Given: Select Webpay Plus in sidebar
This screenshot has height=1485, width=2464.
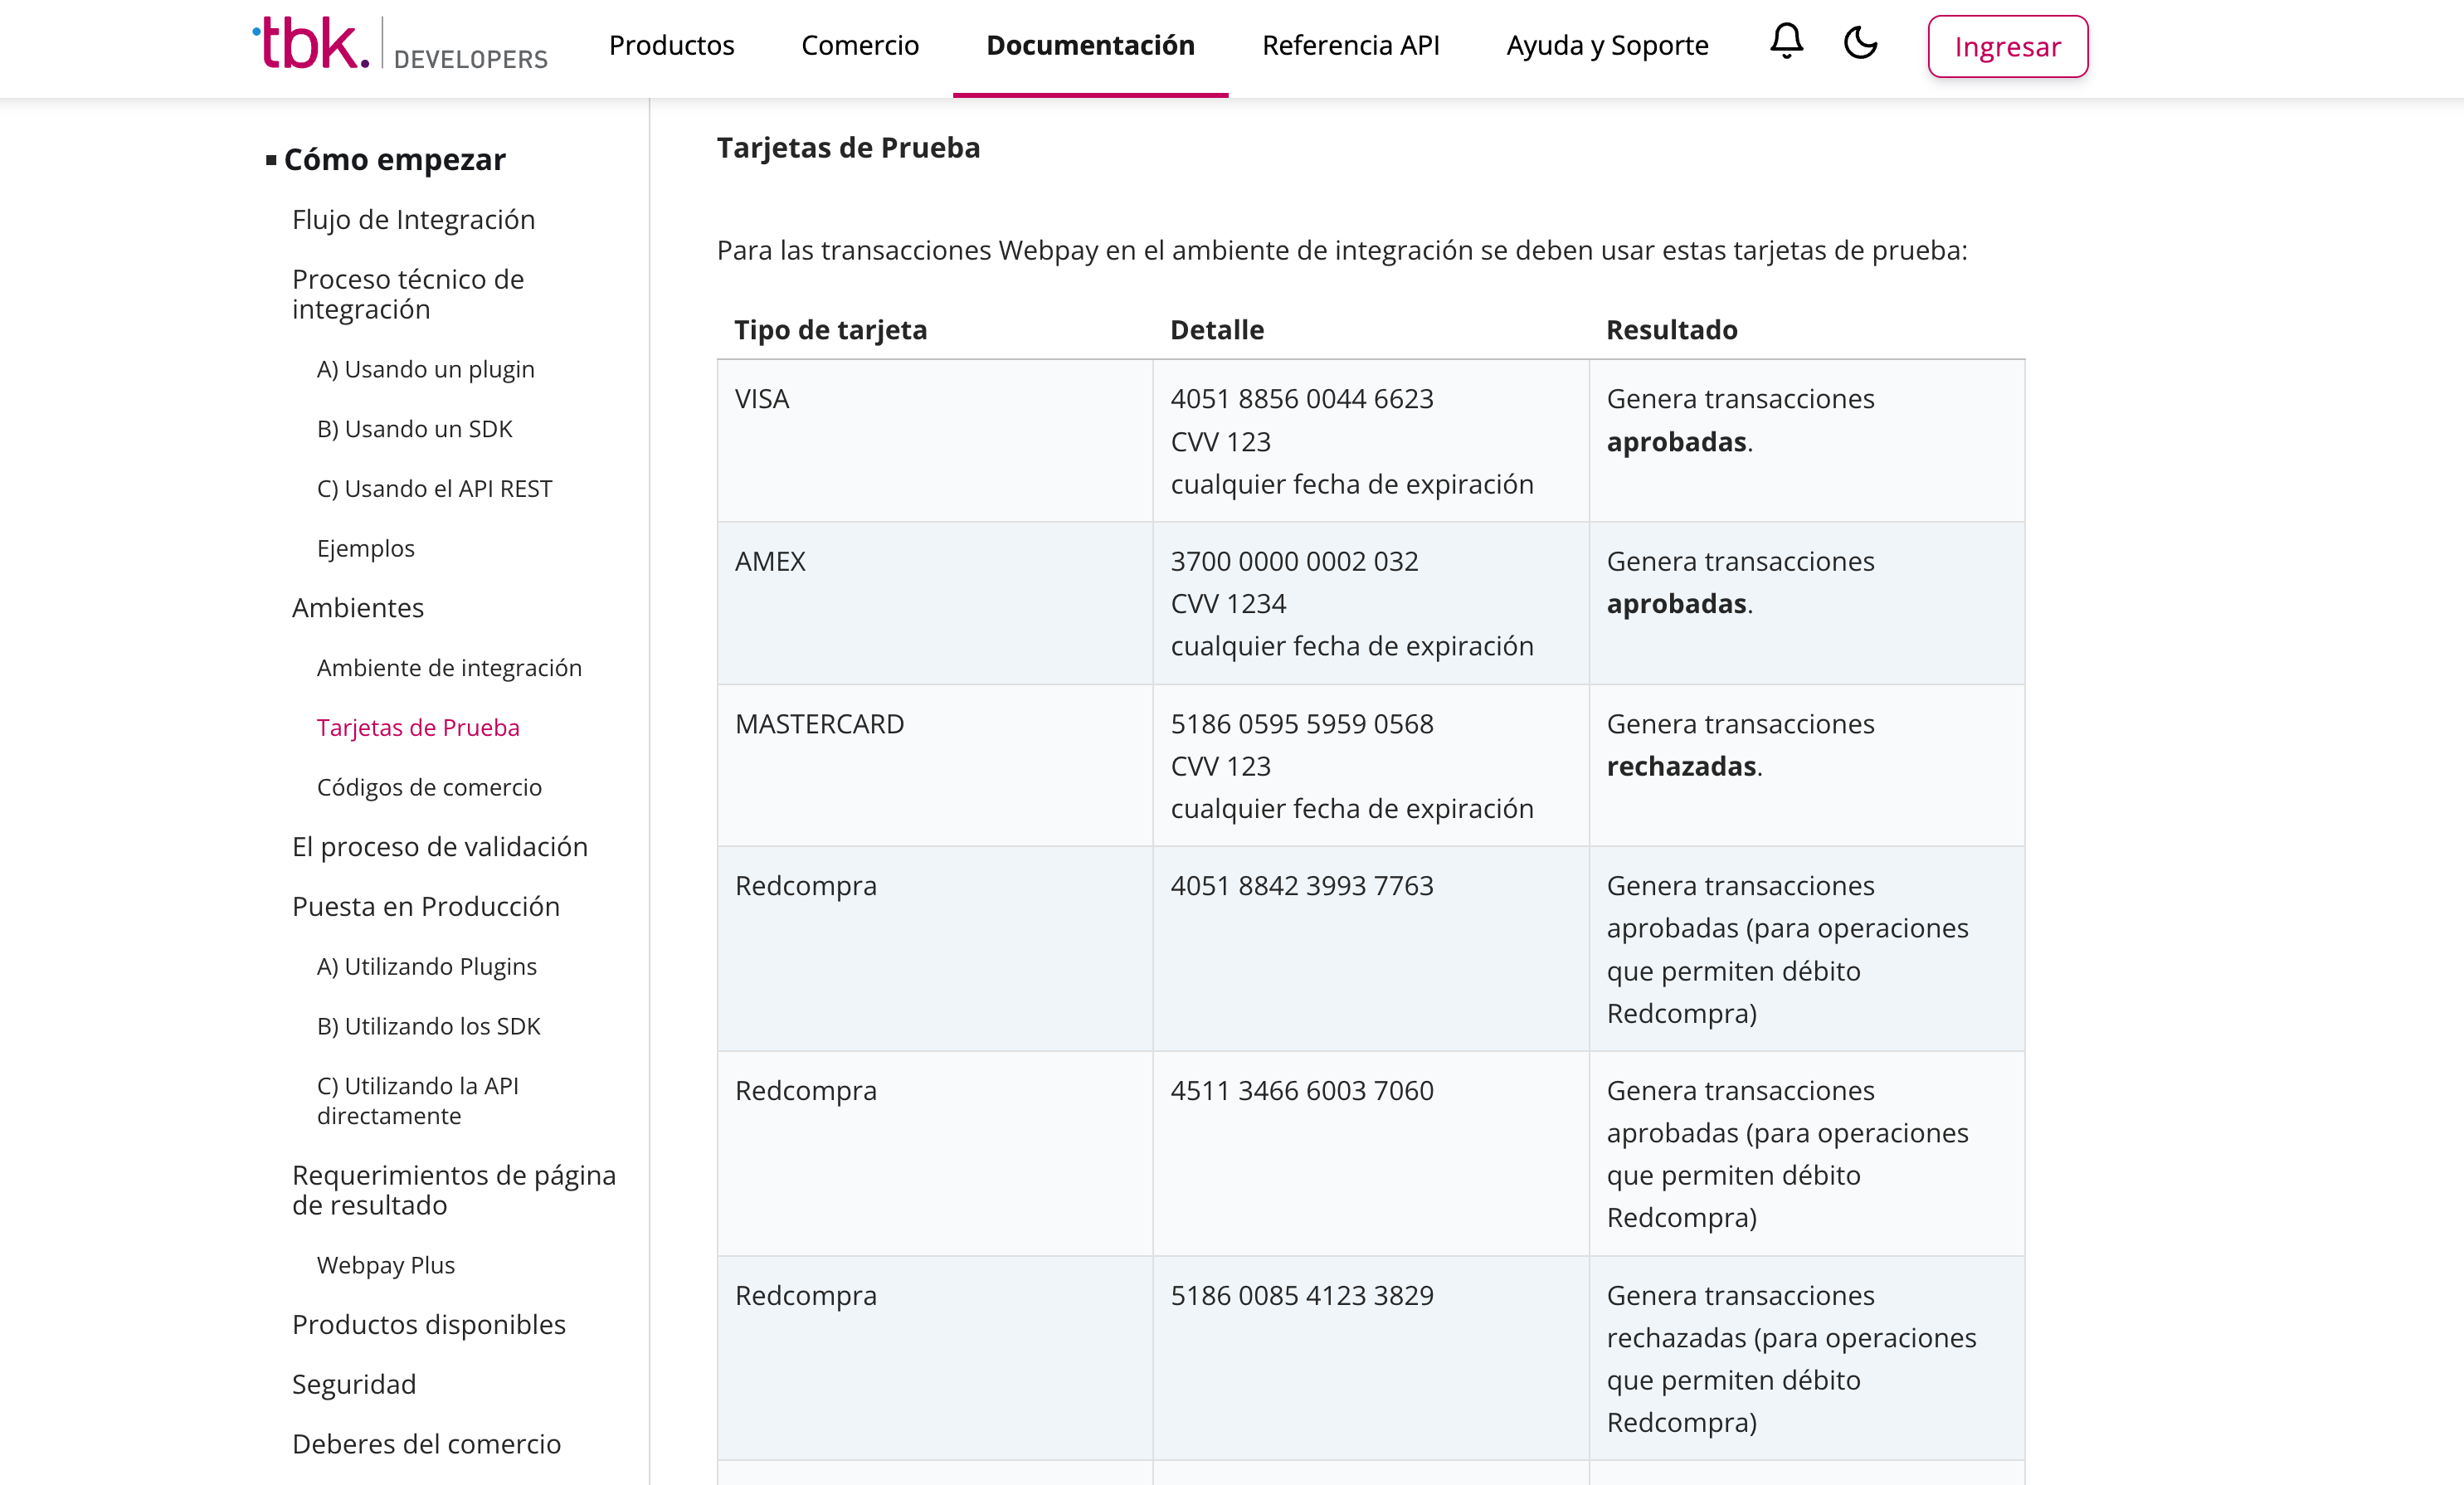Looking at the screenshot, I should (385, 1265).
